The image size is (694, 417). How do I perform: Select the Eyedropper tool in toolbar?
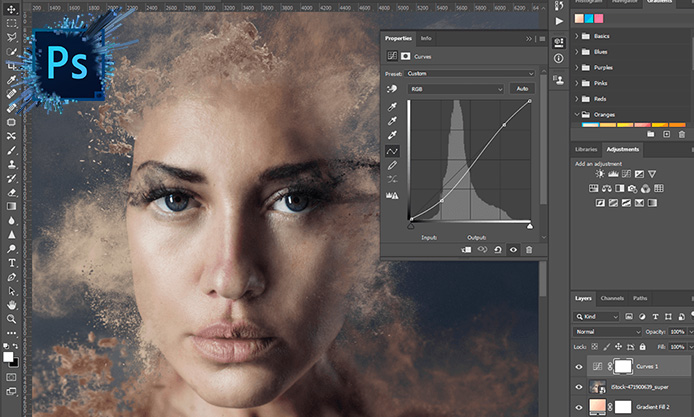[x=12, y=80]
